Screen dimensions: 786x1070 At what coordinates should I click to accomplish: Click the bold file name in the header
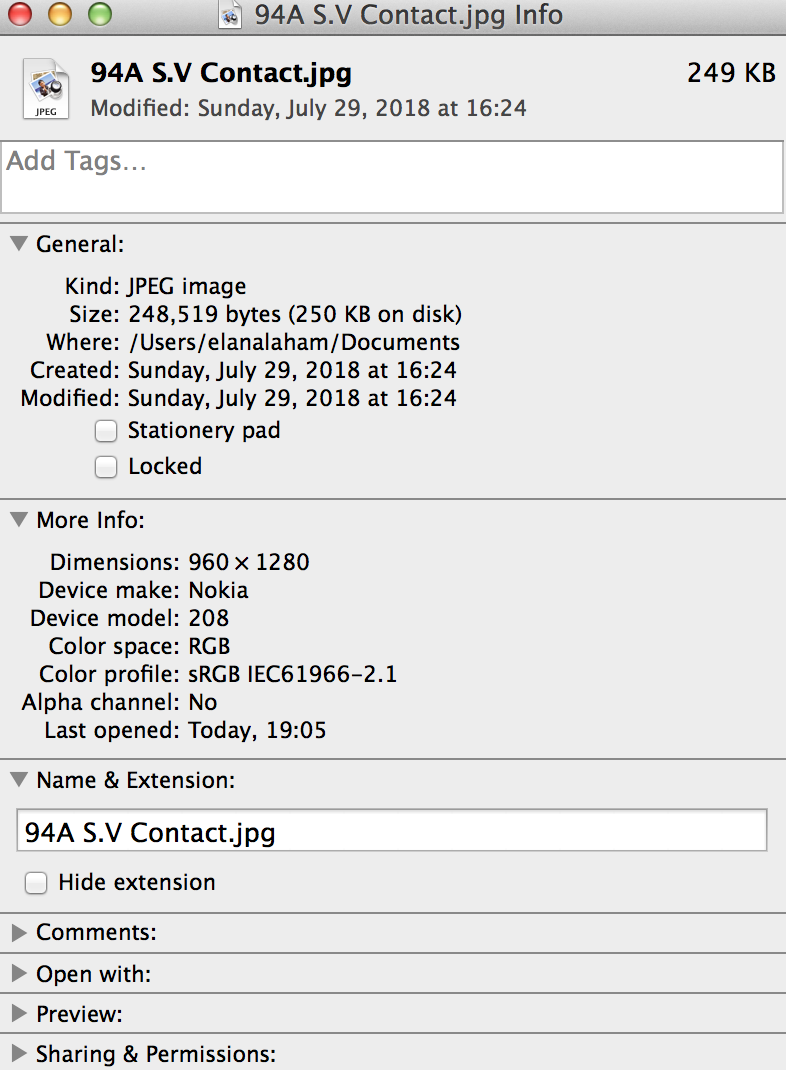pyautogui.click(x=221, y=73)
